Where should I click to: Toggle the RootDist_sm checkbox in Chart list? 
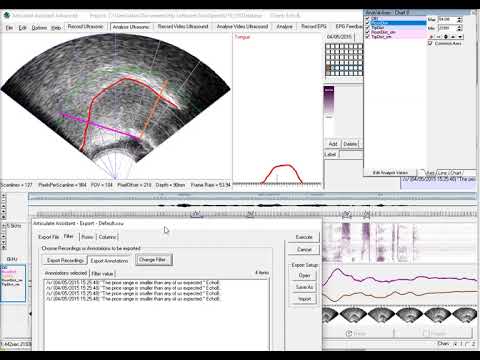click(x=368, y=32)
